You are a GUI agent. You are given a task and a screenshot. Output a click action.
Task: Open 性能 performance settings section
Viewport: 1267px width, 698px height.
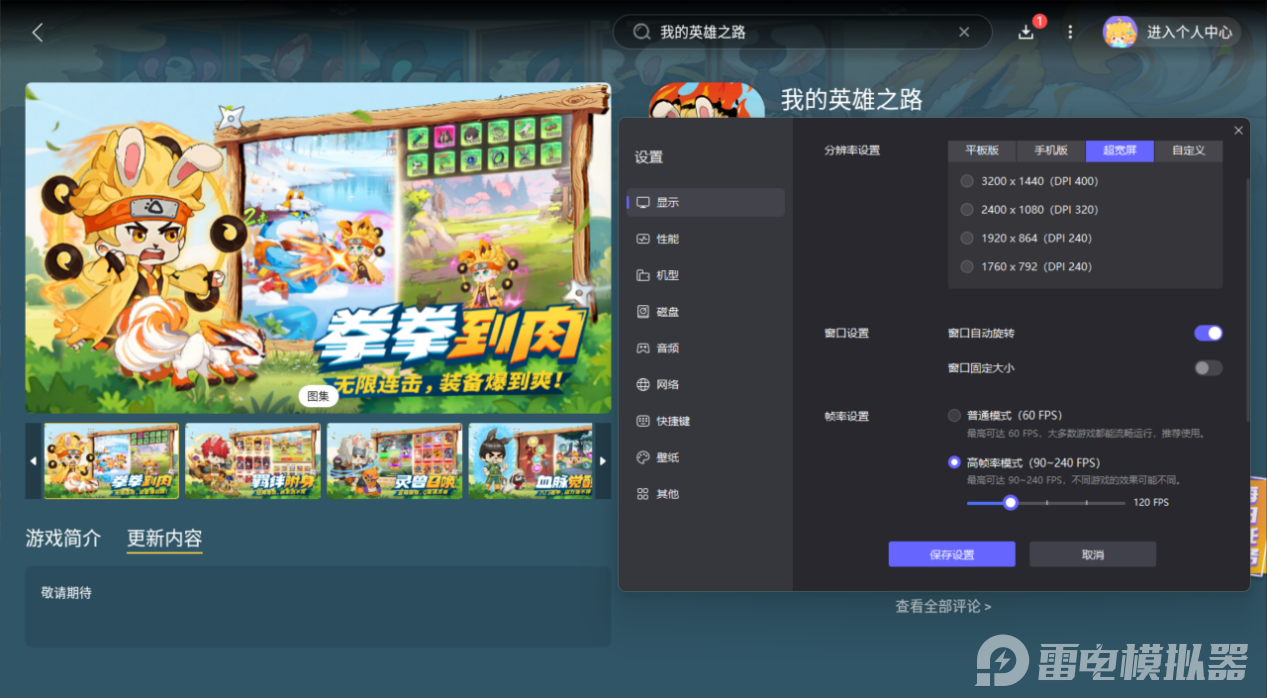point(667,239)
